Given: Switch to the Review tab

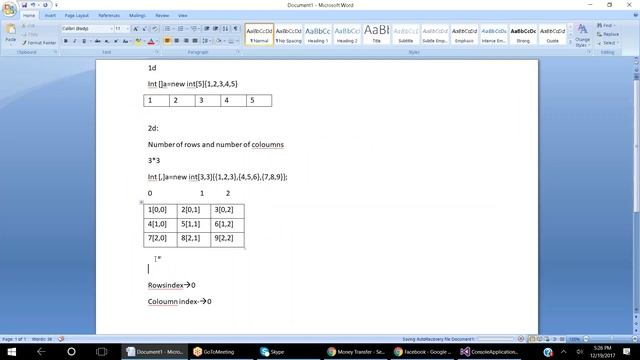Looking at the screenshot, I should pyautogui.click(x=162, y=16).
